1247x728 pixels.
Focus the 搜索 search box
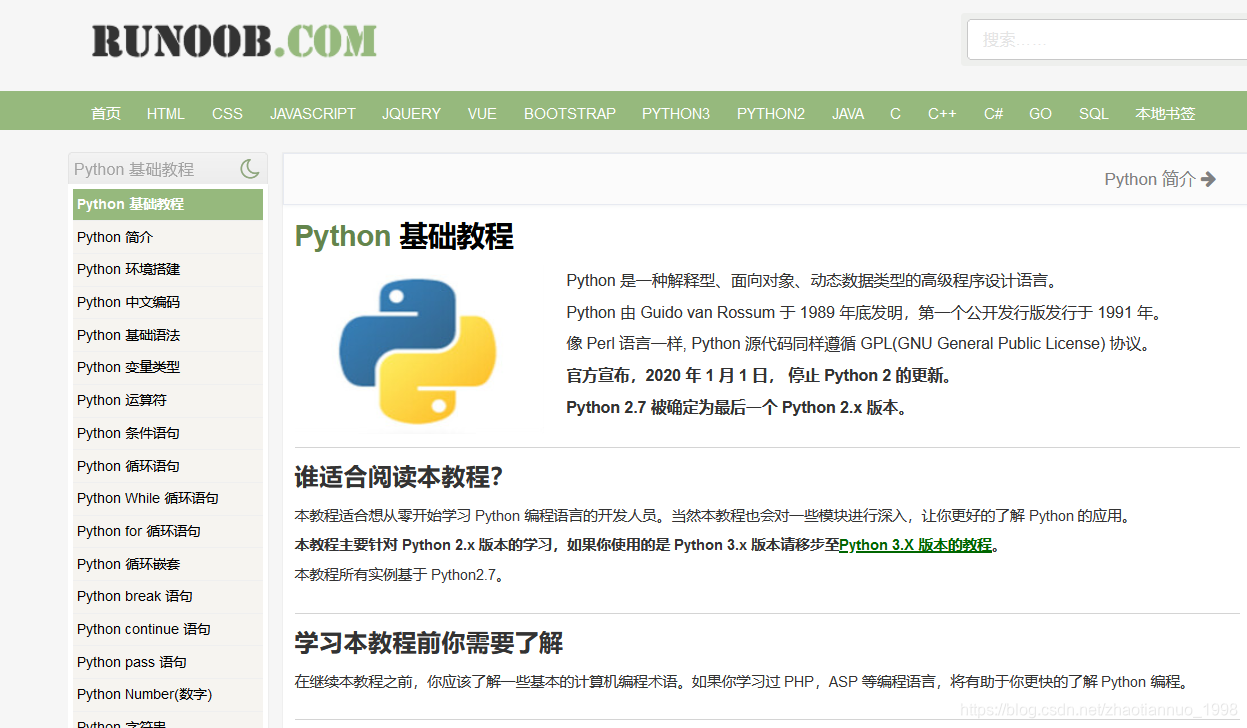click(x=1107, y=40)
